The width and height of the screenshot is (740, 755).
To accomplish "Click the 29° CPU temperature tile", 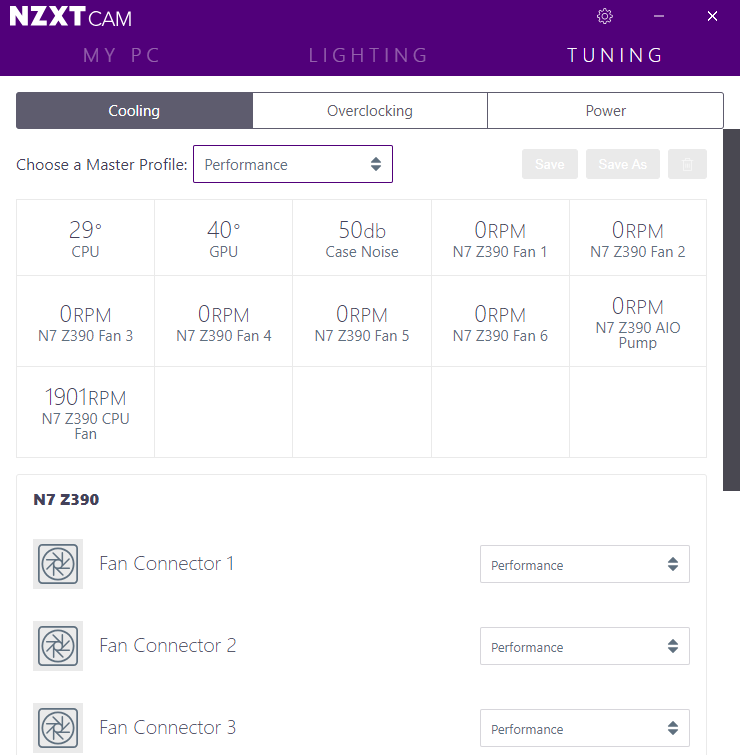I will tap(85, 238).
